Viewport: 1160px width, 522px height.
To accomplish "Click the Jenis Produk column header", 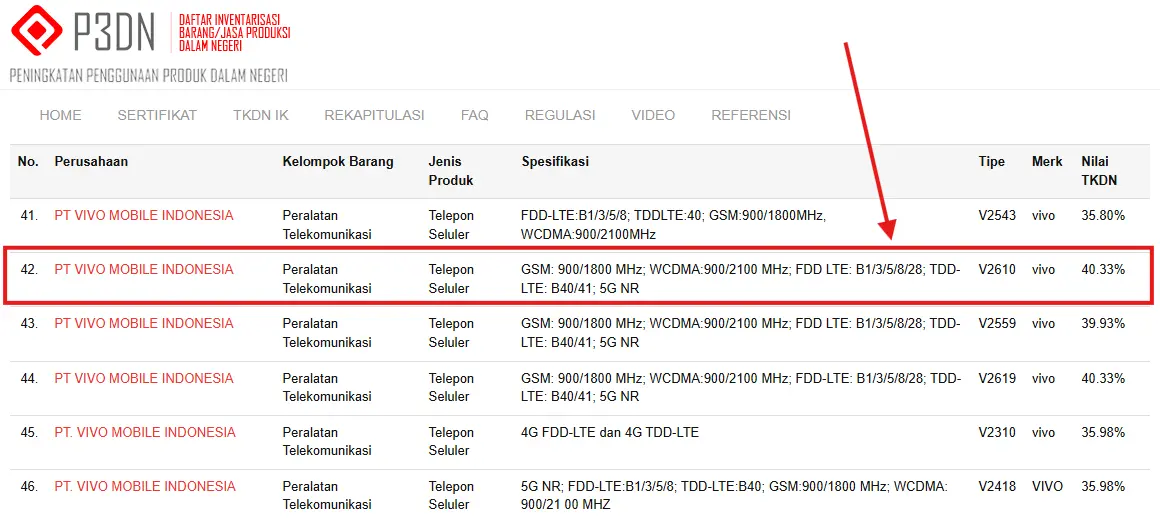I will pos(451,171).
